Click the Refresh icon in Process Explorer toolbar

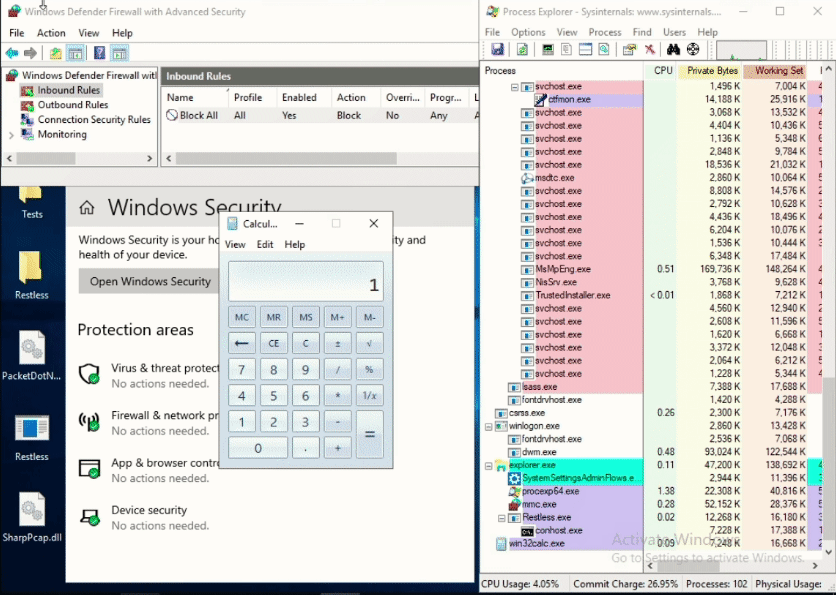tap(522, 50)
